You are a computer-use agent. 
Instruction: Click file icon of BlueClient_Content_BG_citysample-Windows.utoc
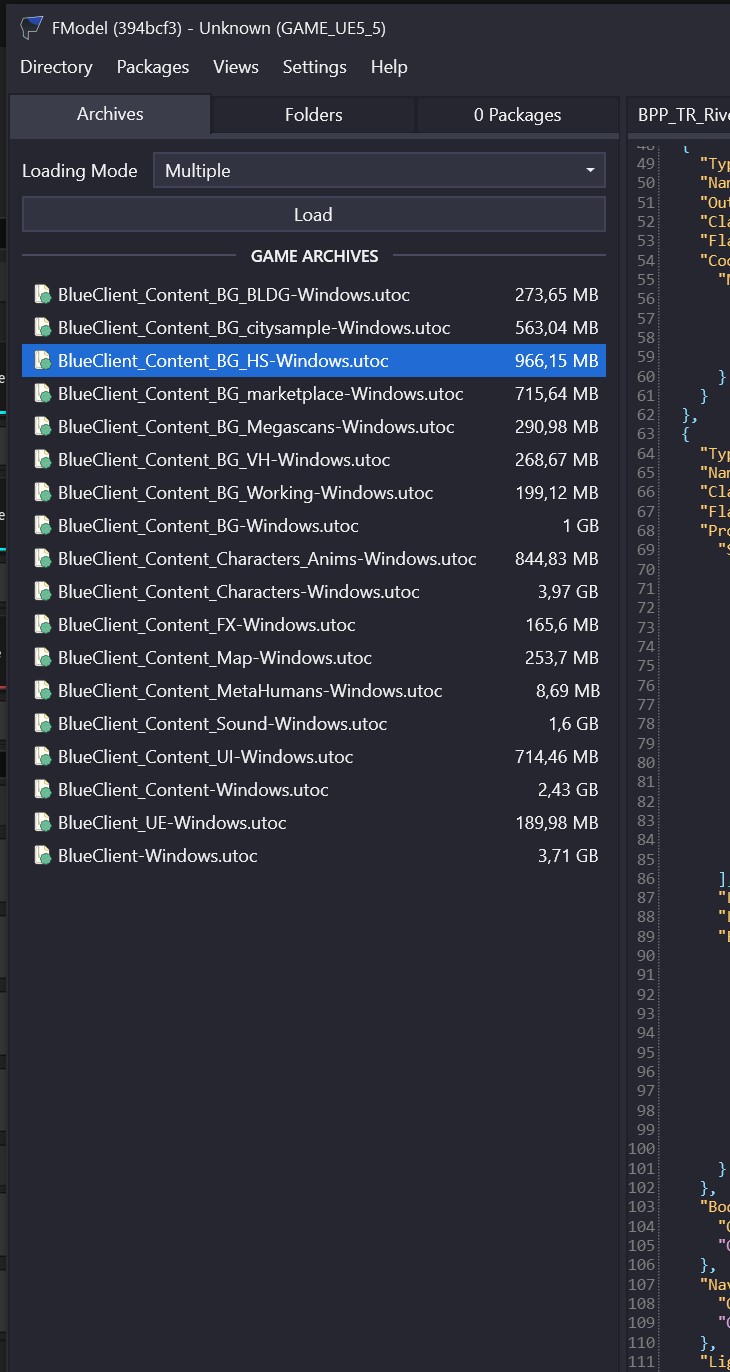click(42, 328)
